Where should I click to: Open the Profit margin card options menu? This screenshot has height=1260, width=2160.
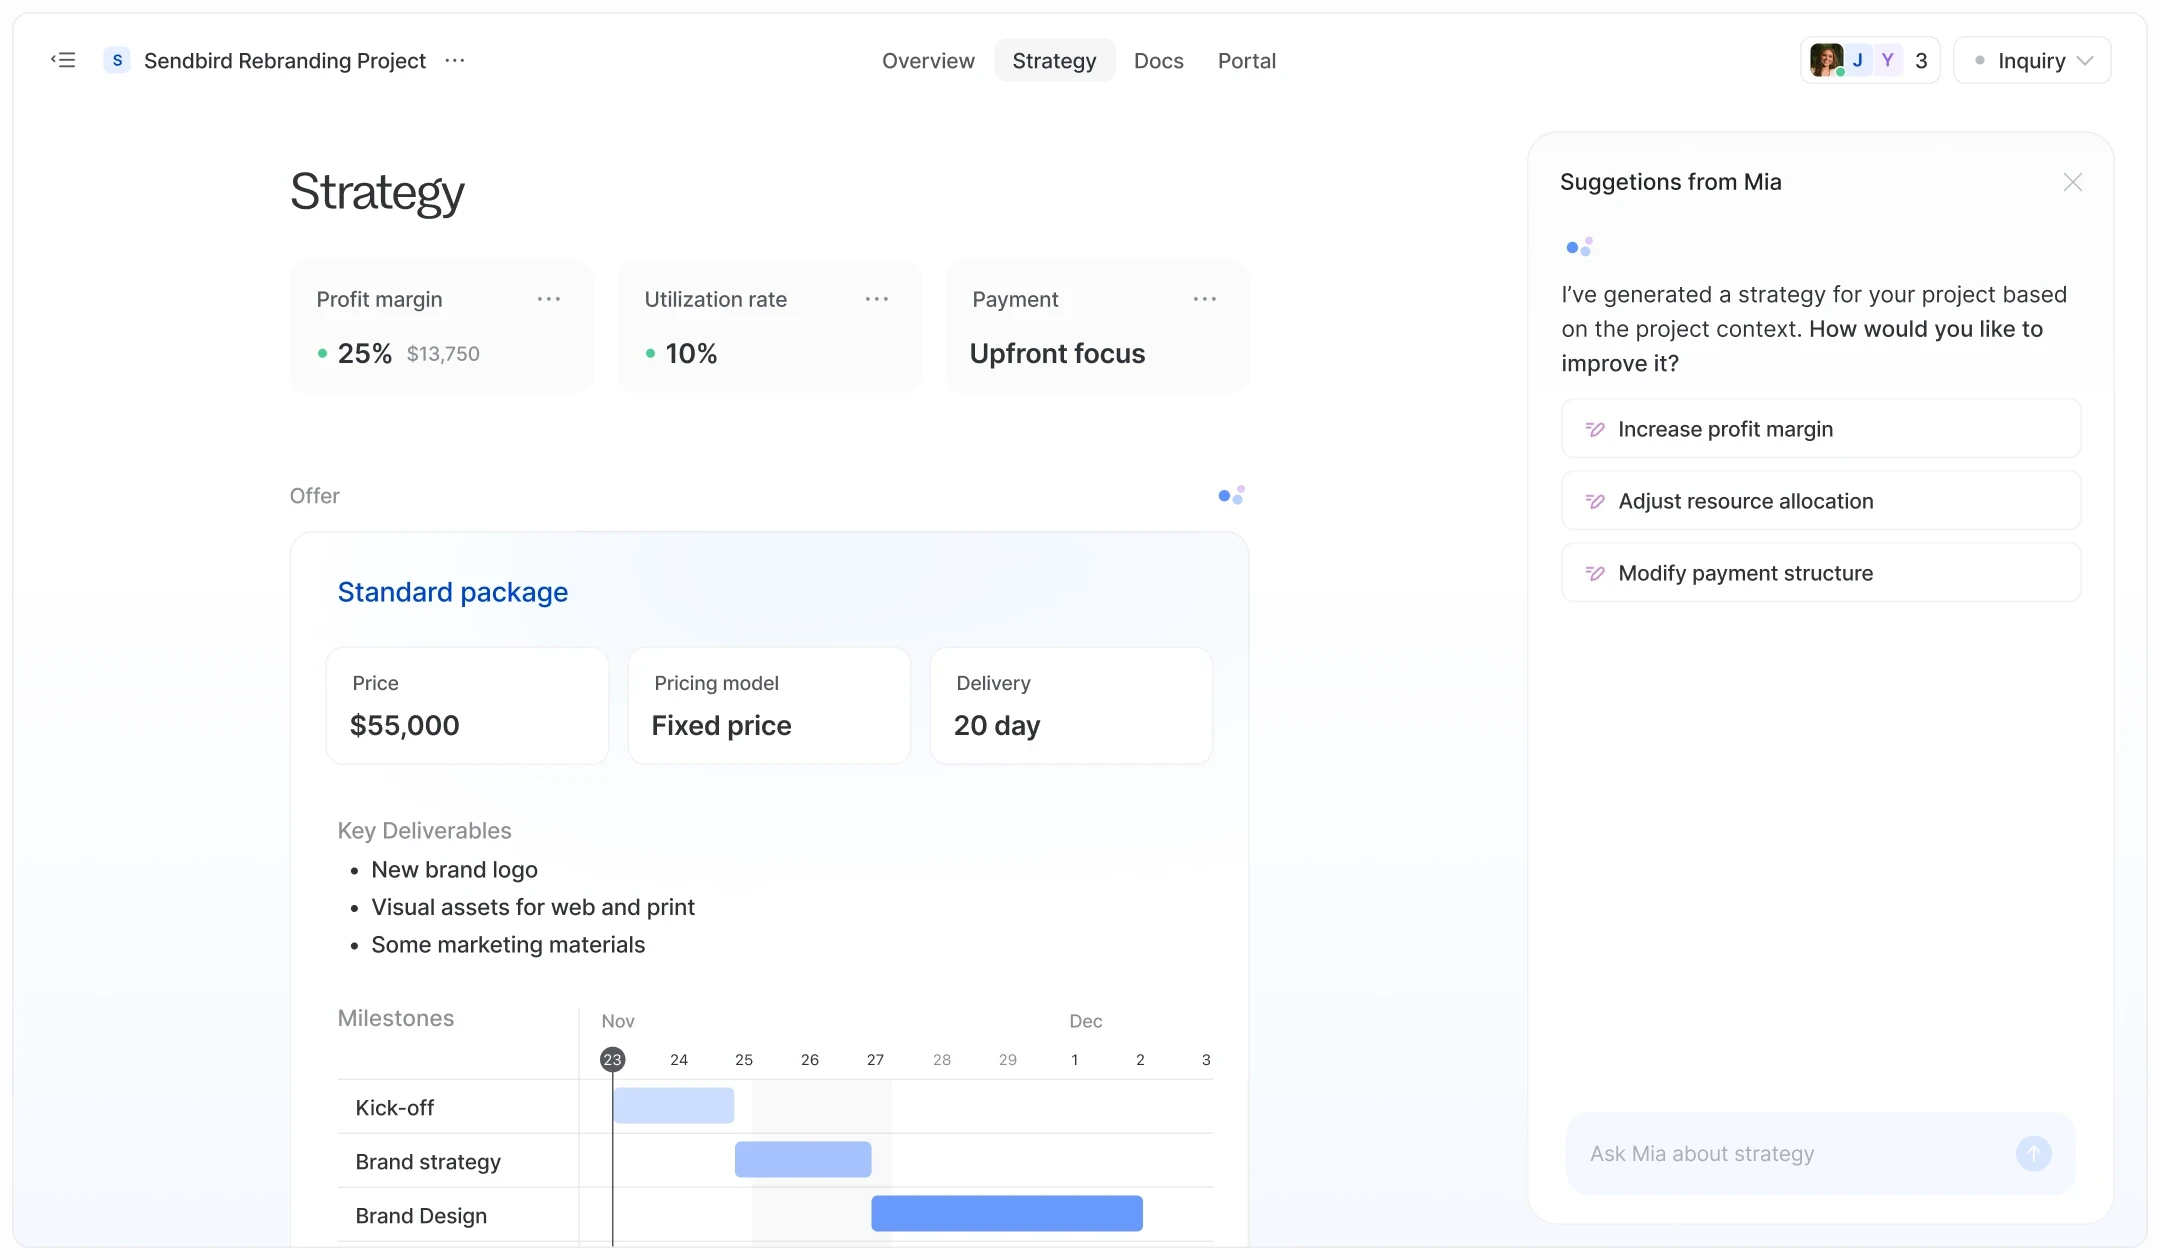point(548,299)
